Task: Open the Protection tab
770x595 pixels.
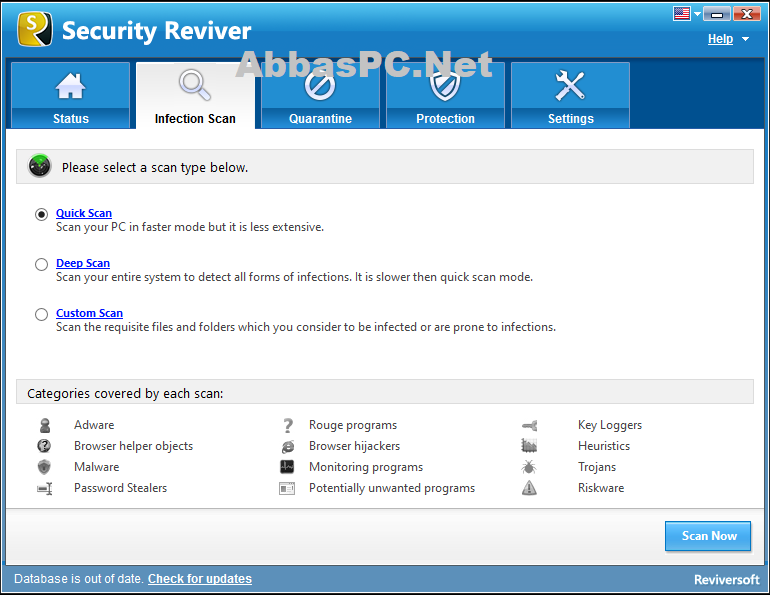Action: coord(445,95)
